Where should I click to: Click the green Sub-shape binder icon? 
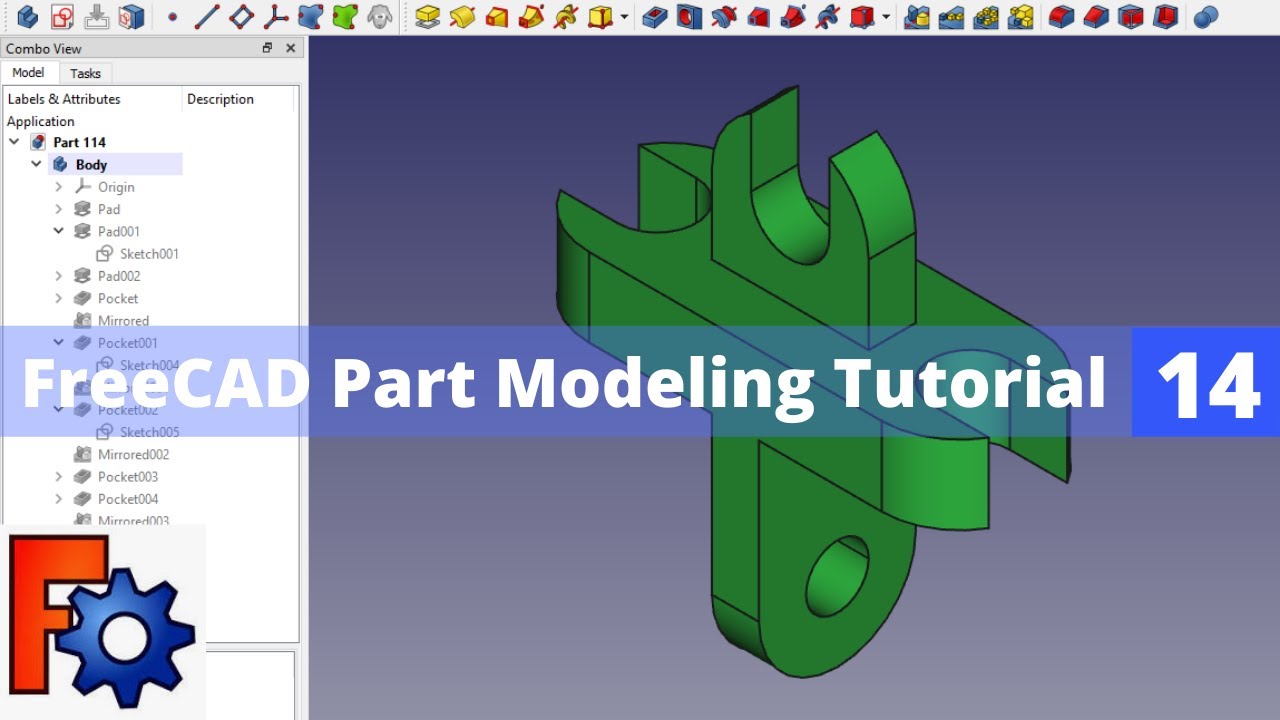(344, 16)
